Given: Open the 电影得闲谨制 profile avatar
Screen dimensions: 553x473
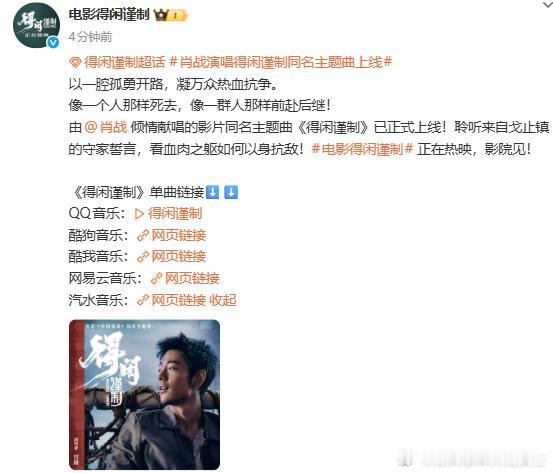Looking at the screenshot, I should (x=36, y=26).
